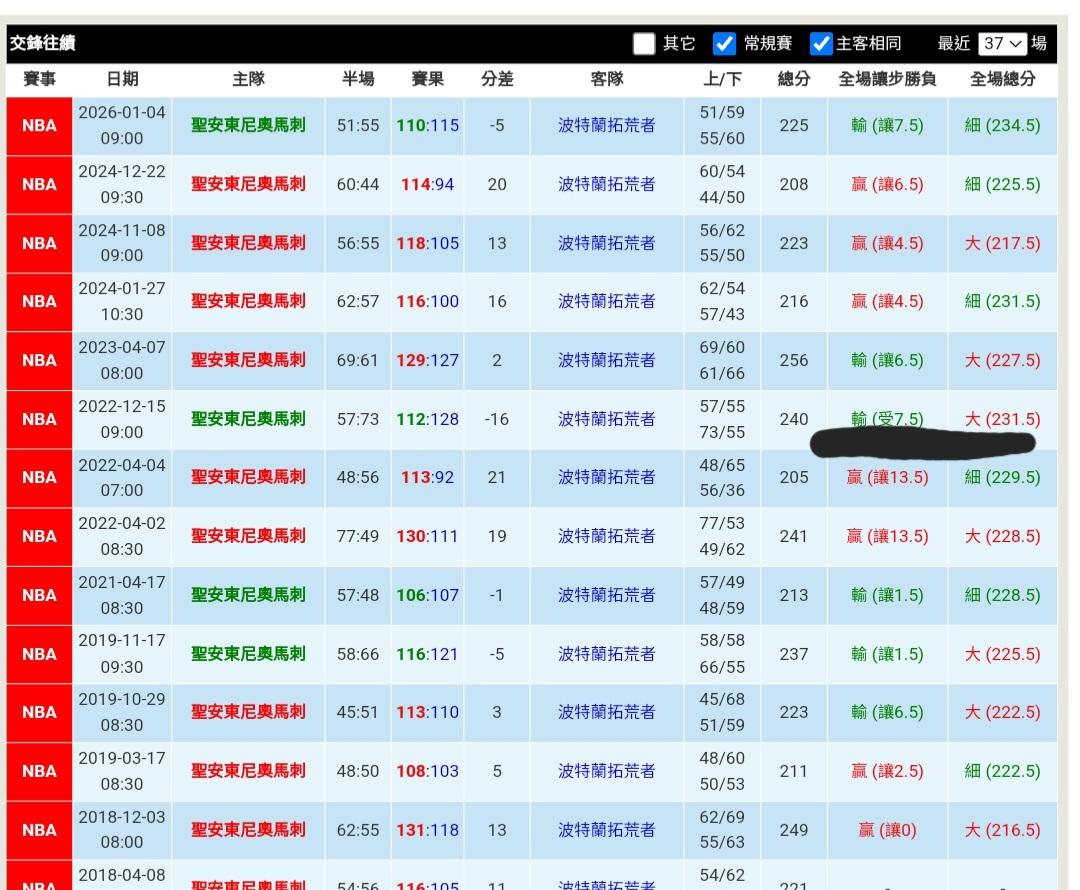1080x890 pixels.
Task: Click the NBA badge for 2019-11-17 game
Action: tap(39, 654)
